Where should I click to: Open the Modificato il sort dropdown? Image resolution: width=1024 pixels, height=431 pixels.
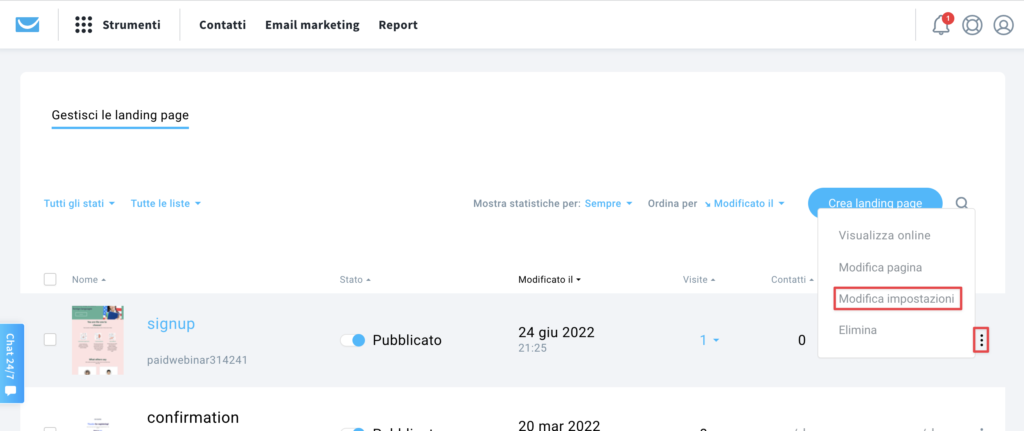tap(744, 203)
